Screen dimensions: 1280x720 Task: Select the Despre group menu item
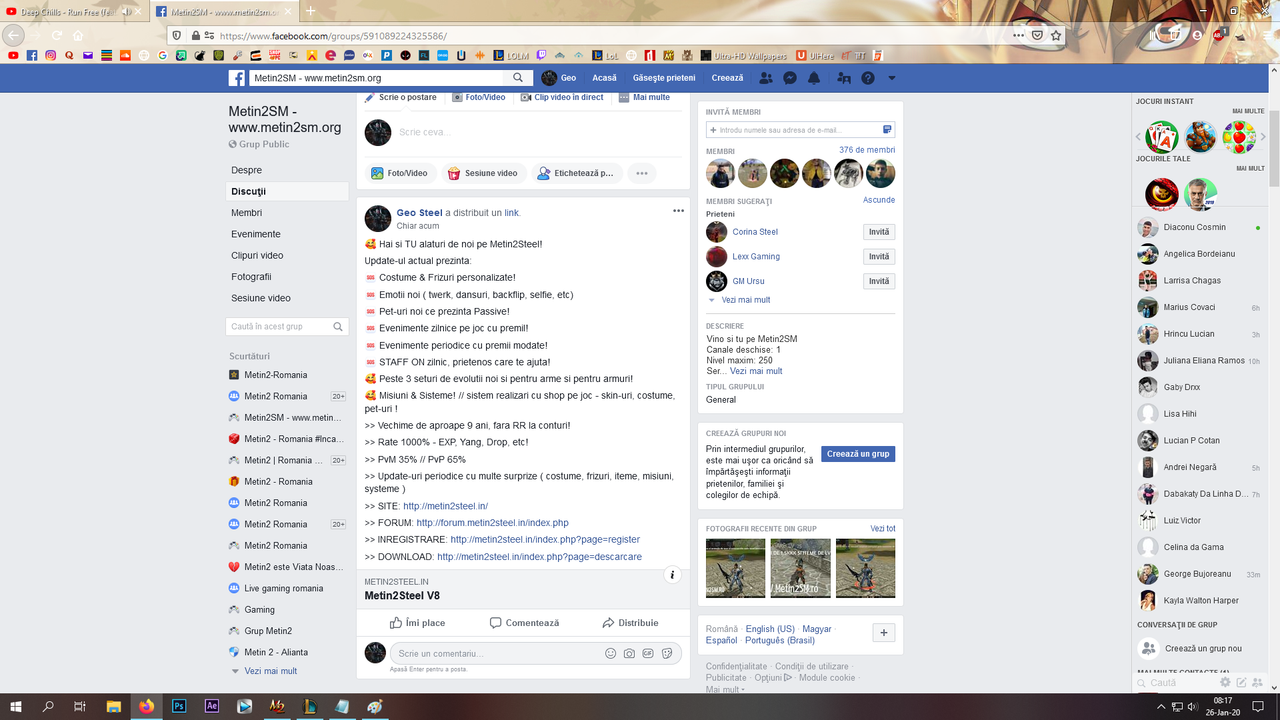288,170
